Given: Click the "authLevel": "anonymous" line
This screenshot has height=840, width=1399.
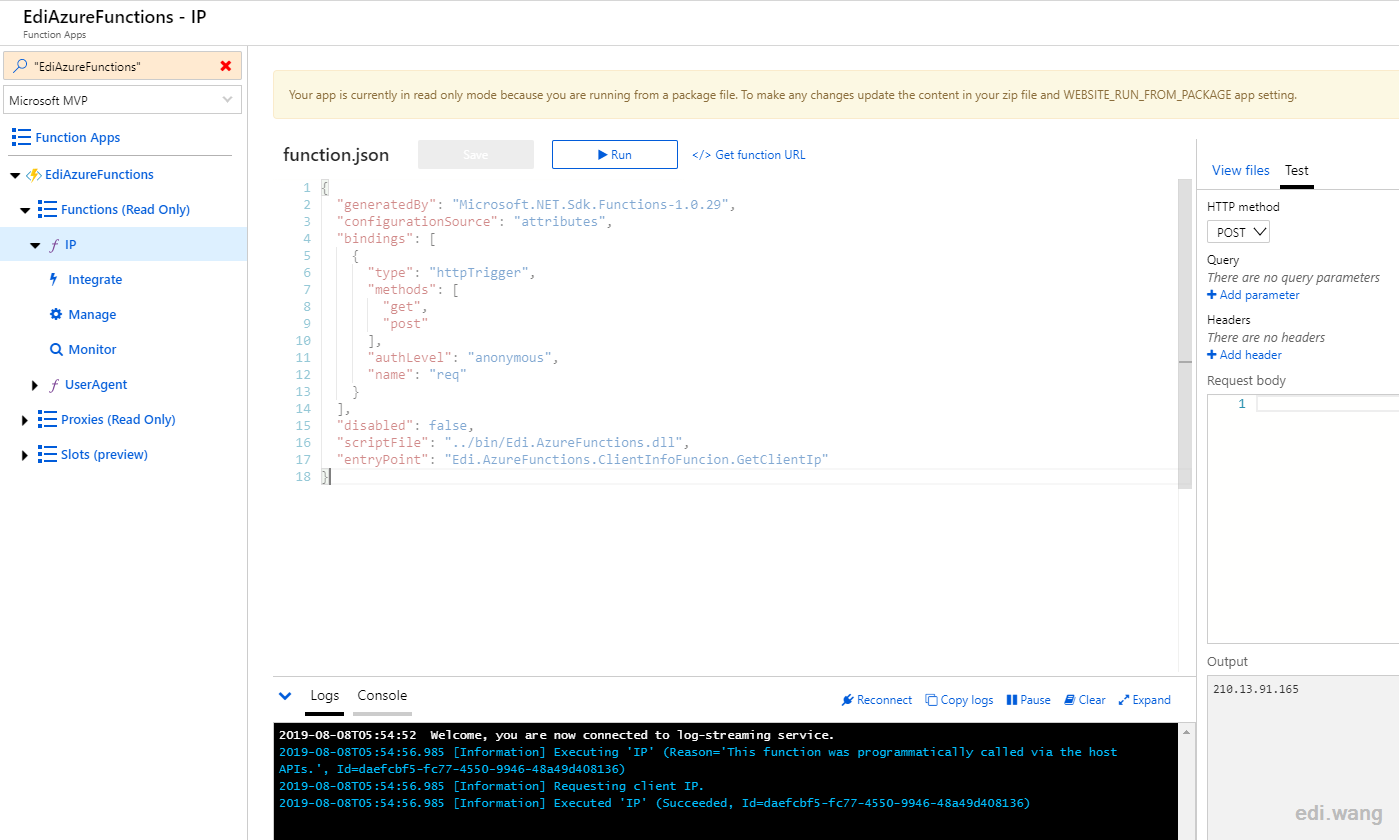Looking at the screenshot, I should [x=463, y=357].
